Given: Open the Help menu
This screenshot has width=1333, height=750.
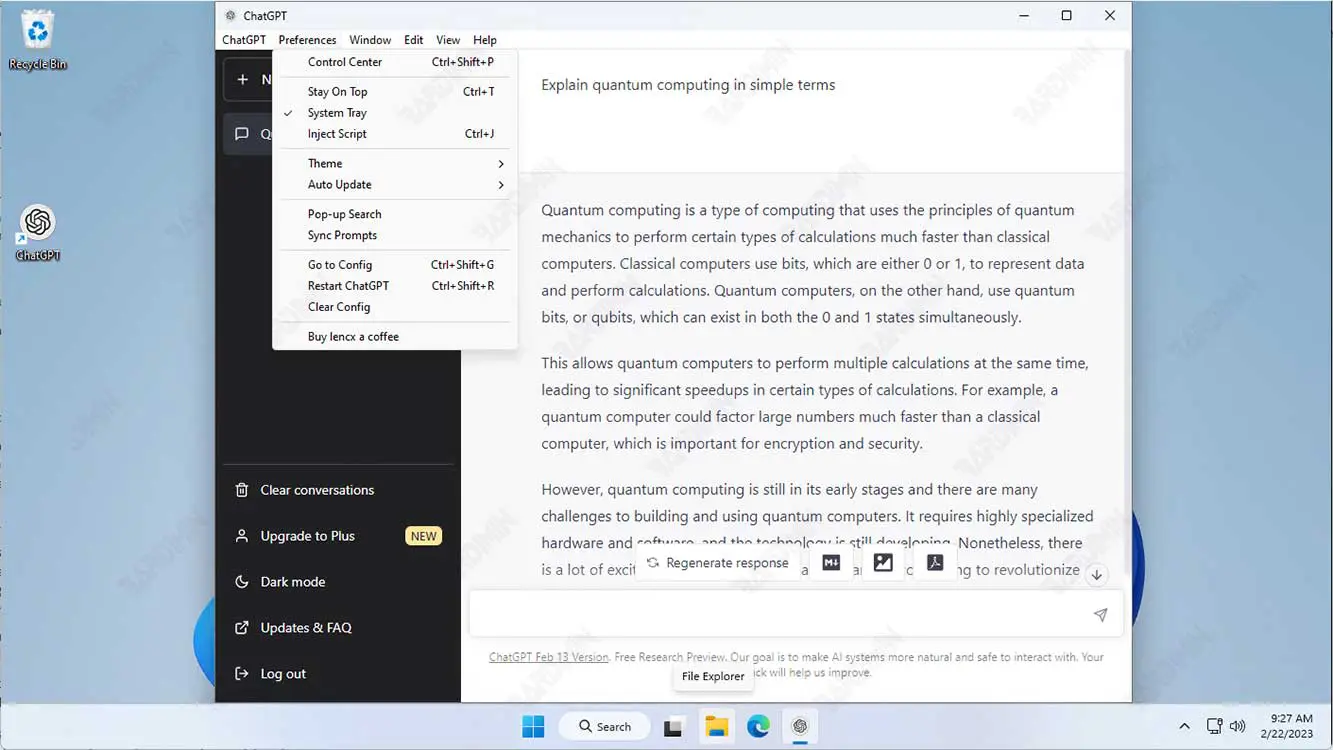Looking at the screenshot, I should pyautogui.click(x=485, y=40).
